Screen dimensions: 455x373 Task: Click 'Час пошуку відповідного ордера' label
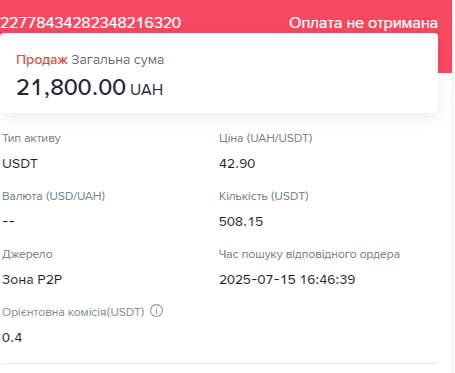point(309,254)
